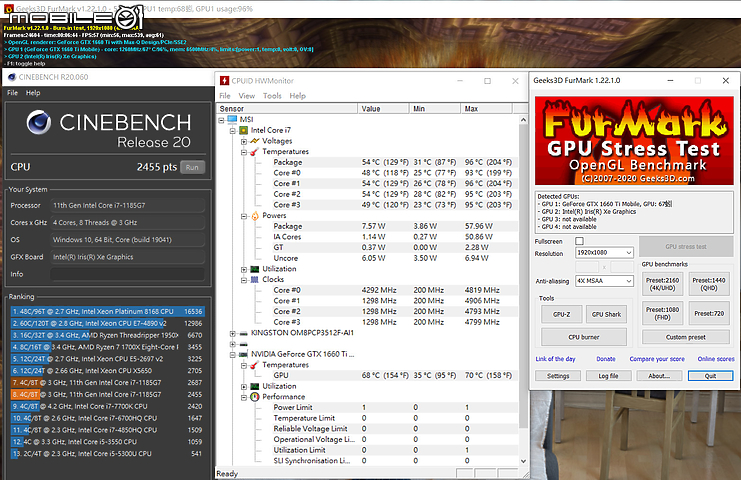Viewport: 741px width, 480px height.
Task: Click the Value column header
Action: pyautogui.click(x=383, y=109)
